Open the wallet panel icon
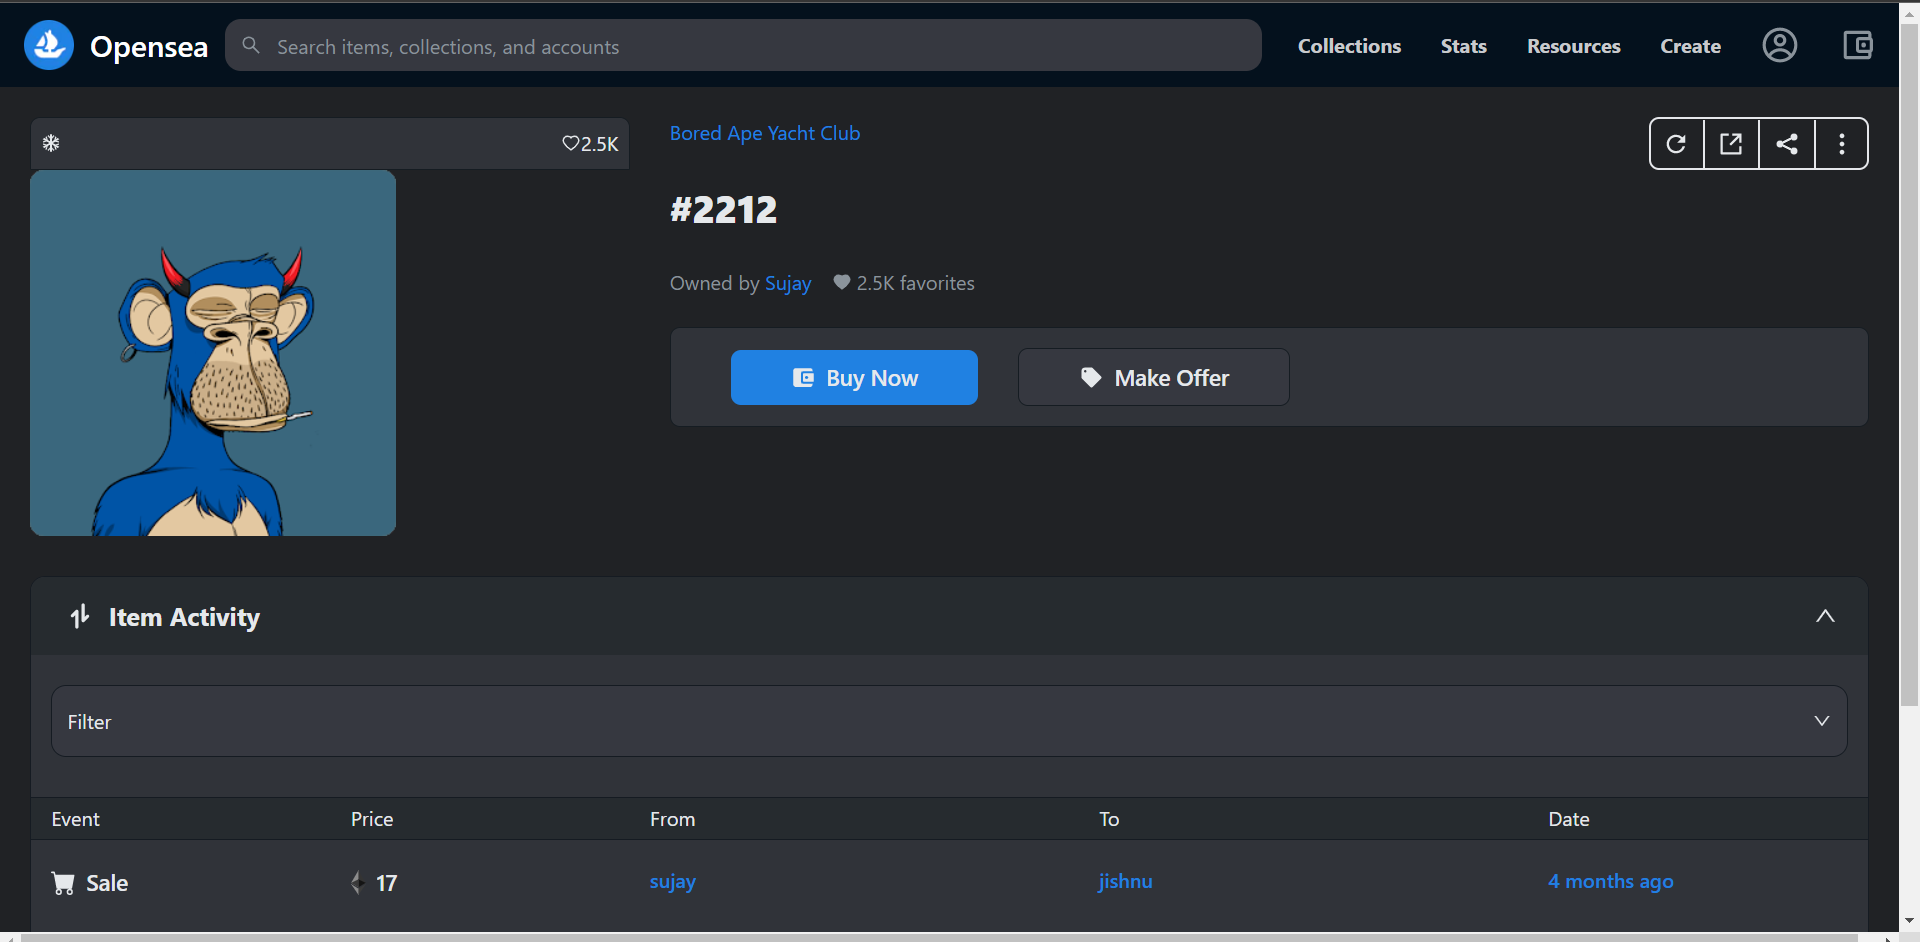This screenshot has height=942, width=1920. click(1858, 45)
